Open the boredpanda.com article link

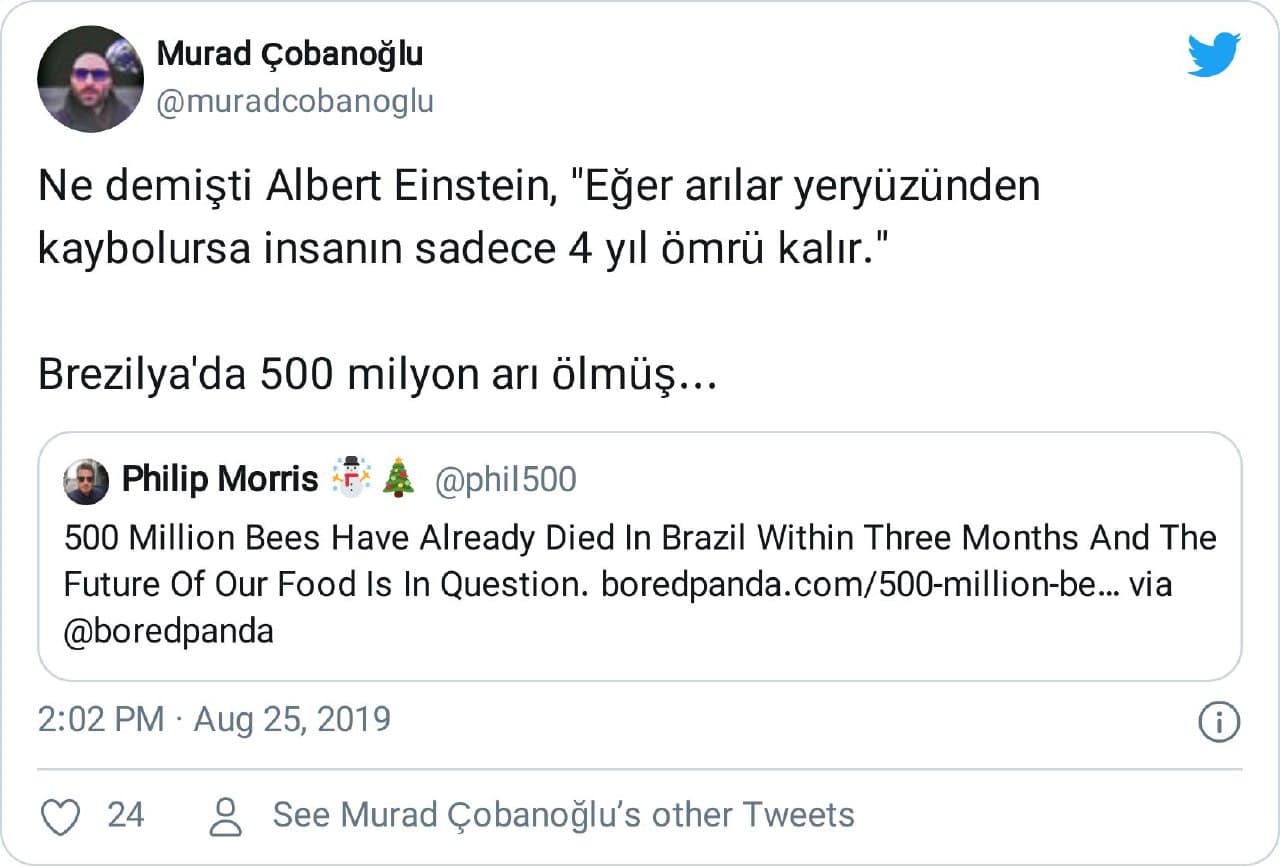click(x=859, y=585)
